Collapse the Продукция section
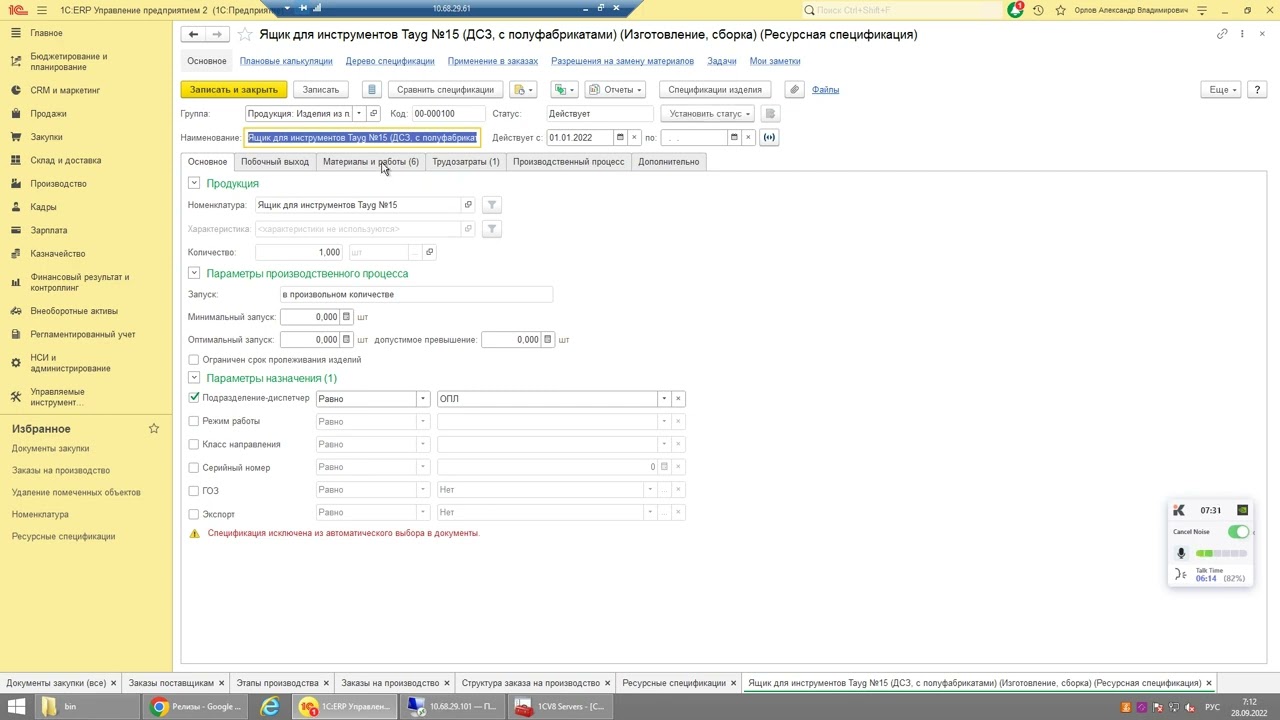Image resolution: width=1280 pixels, height=720 pixels. (x=194, y=184)
